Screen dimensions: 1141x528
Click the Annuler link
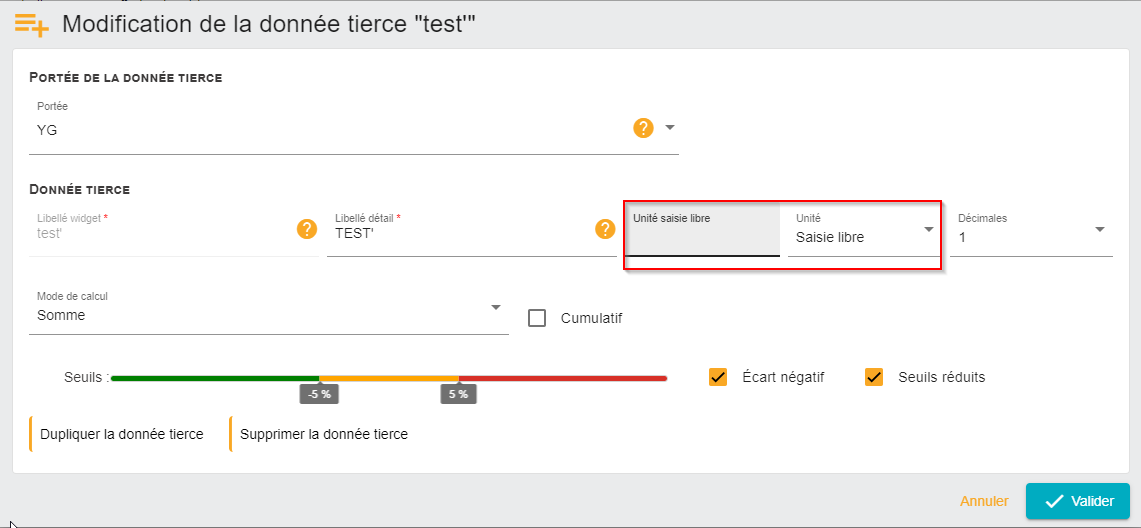(x=984, y=501)
